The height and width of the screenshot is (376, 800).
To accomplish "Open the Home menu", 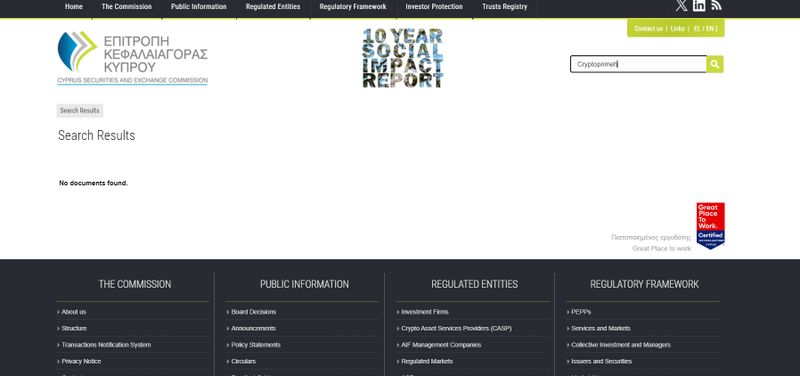I will tap(74, 7).
